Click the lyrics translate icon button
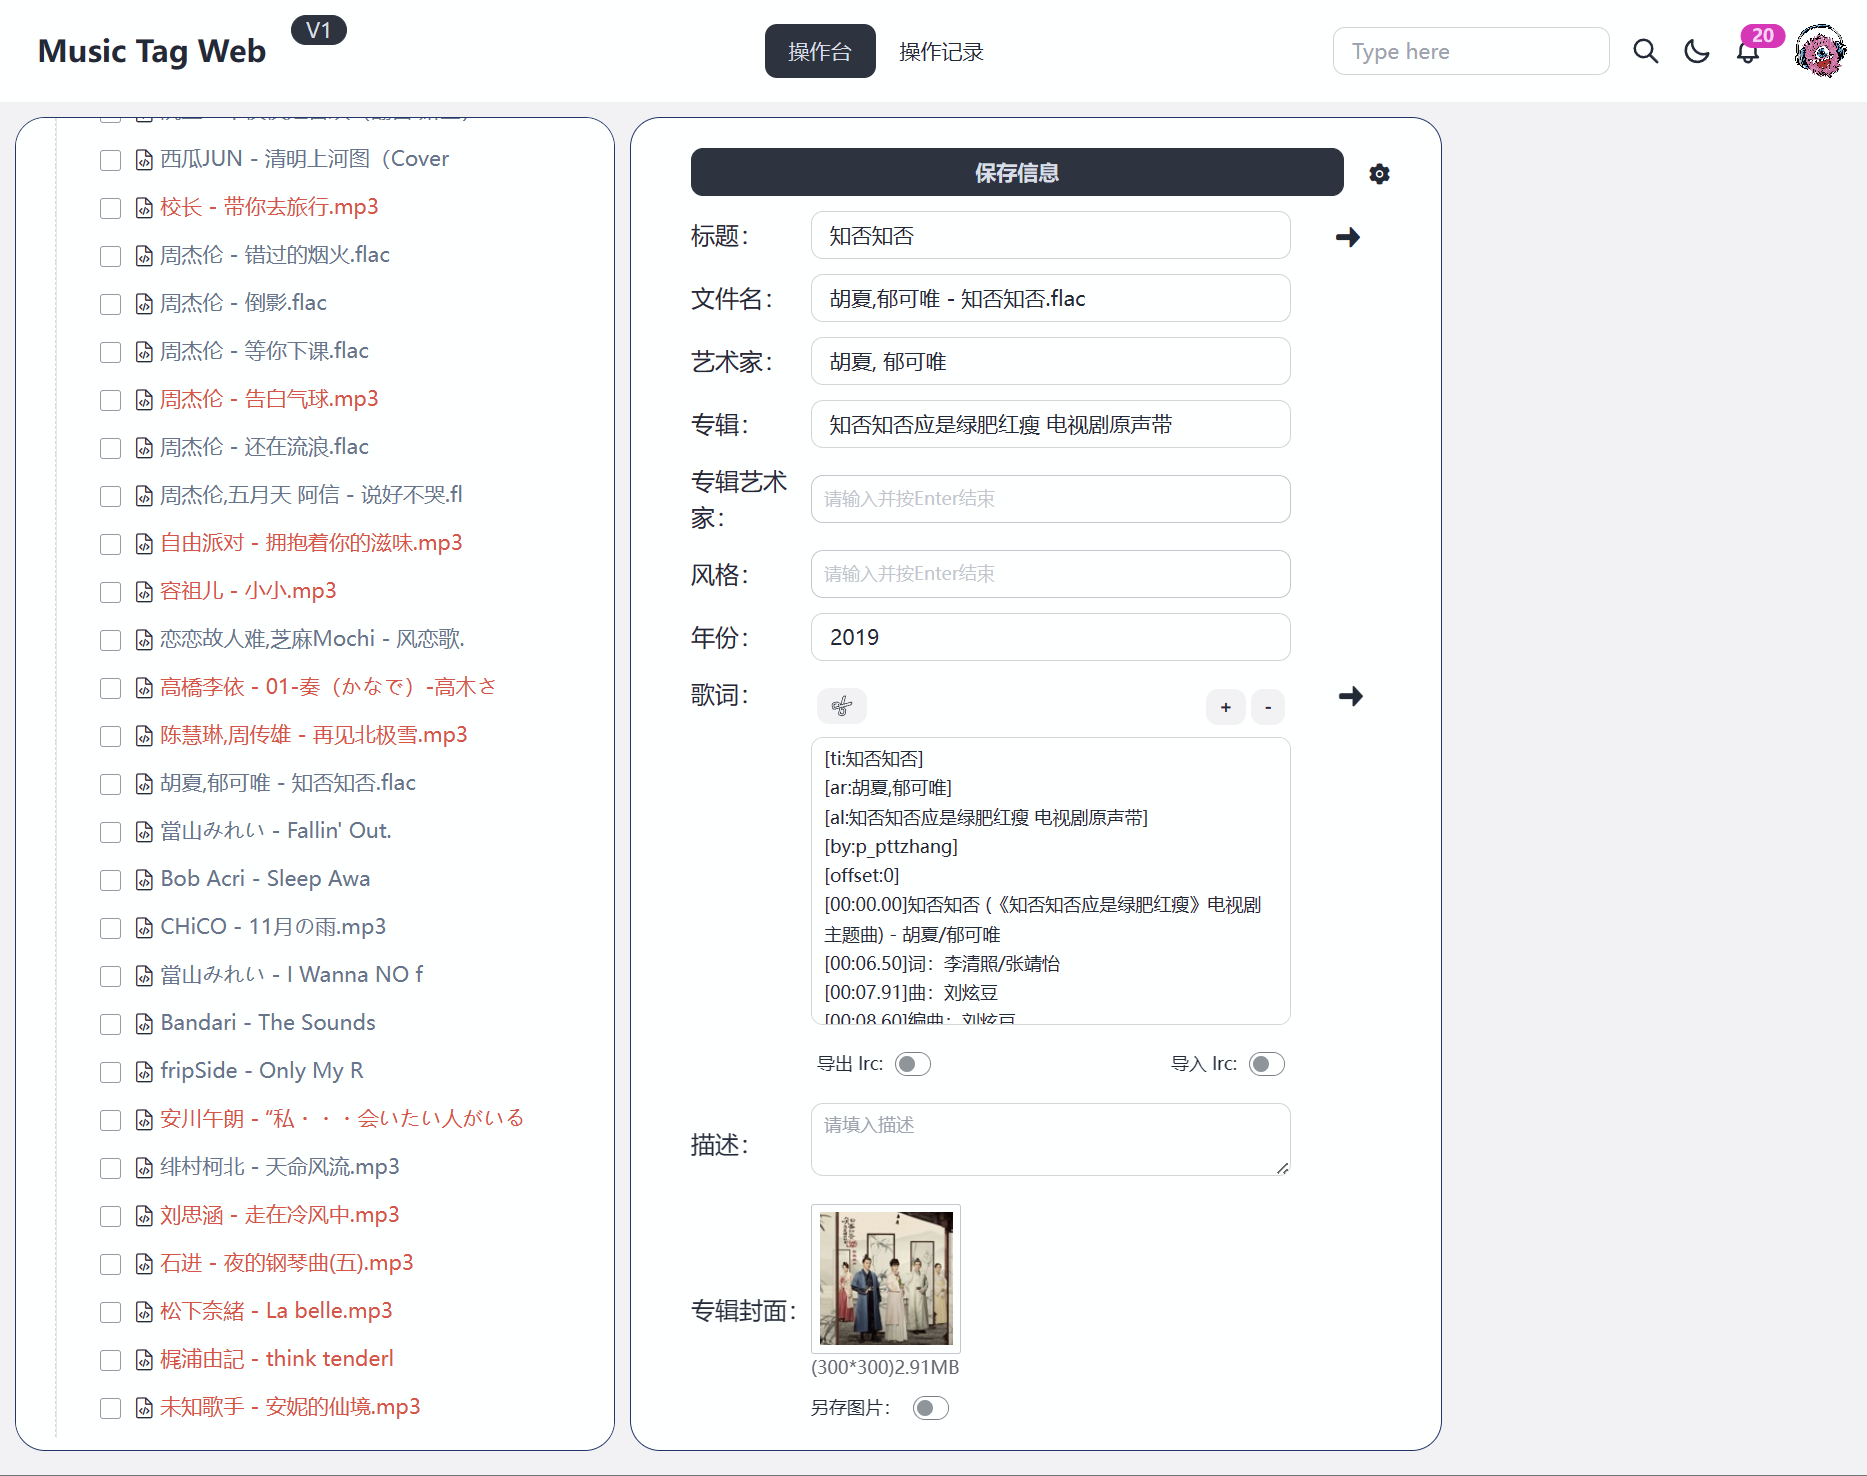1867x1476 pixels. pos(841,707)
